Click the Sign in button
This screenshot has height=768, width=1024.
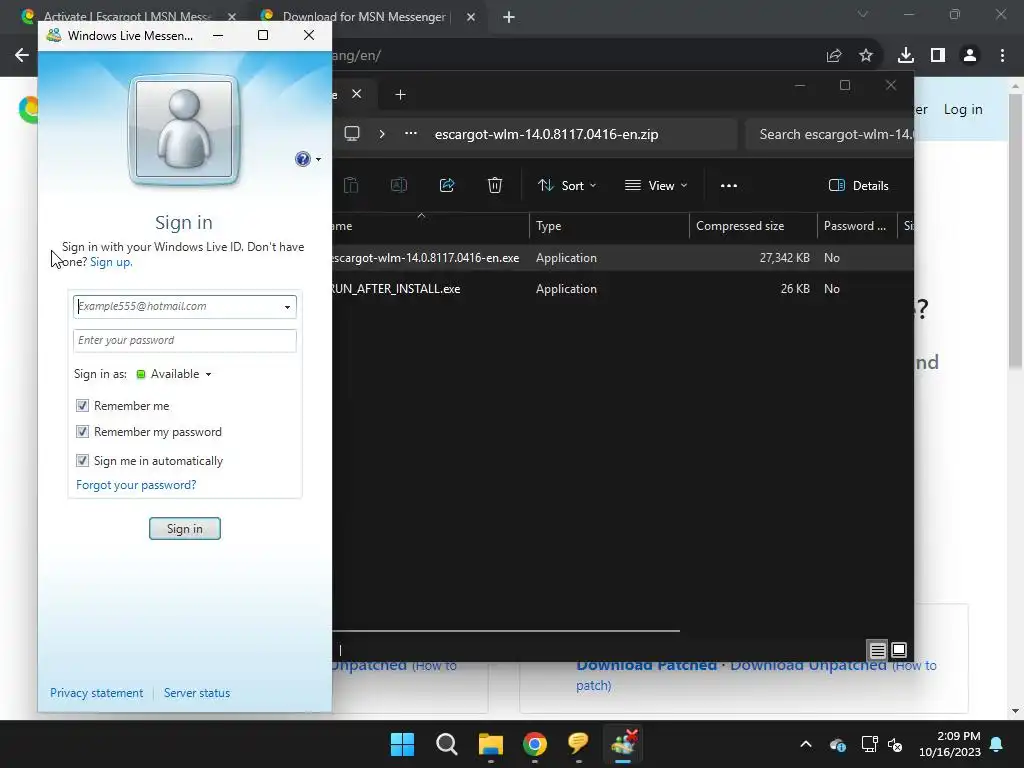coord(185,528)
